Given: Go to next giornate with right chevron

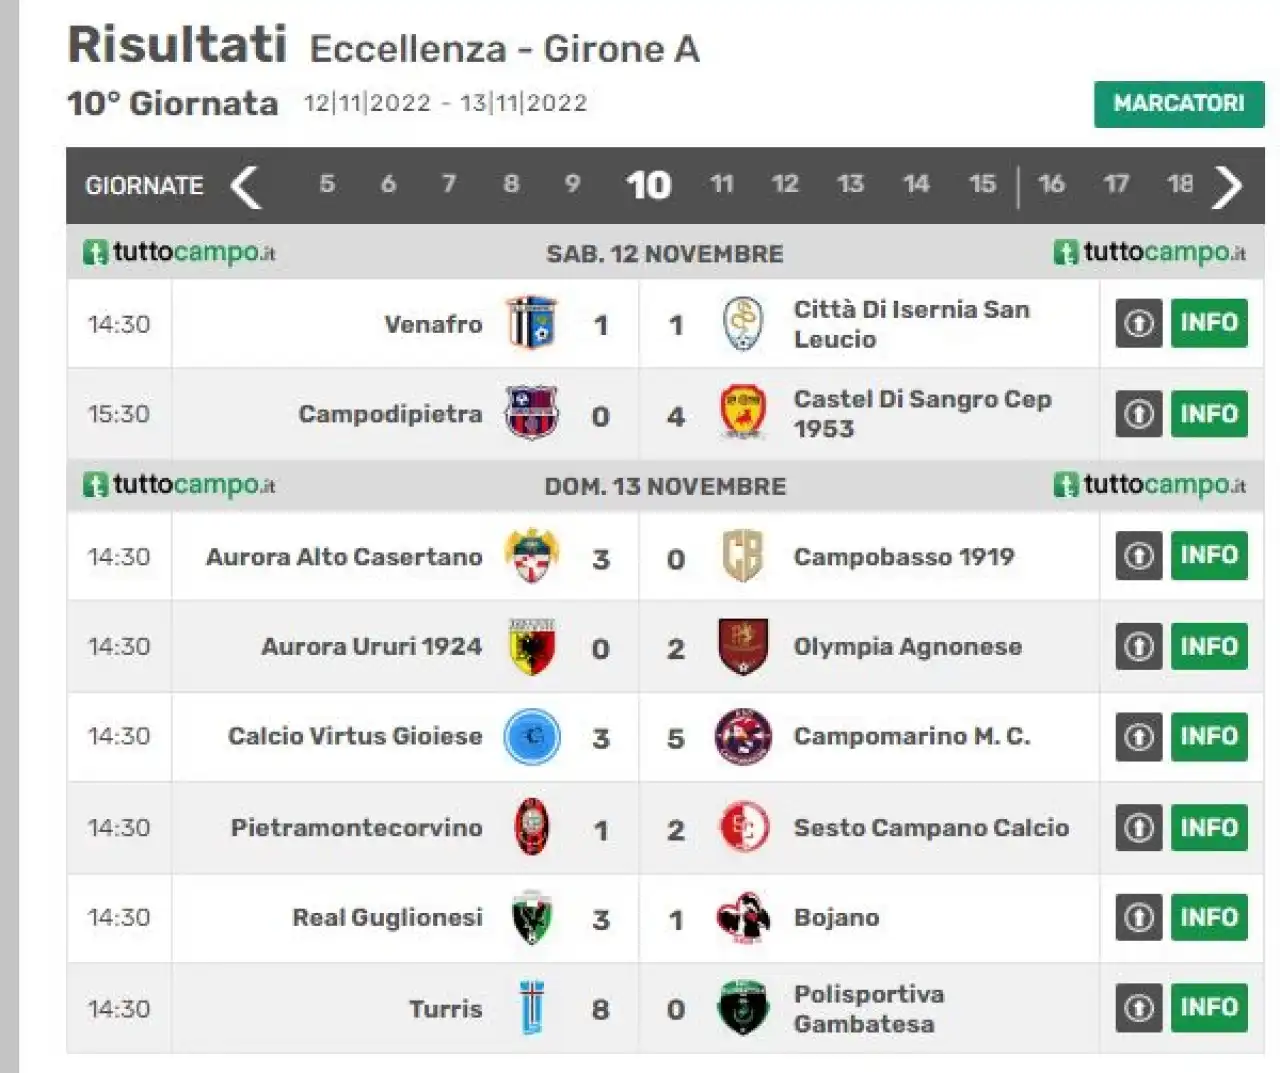Looking at the screenshot, I should click(1227, 186).
